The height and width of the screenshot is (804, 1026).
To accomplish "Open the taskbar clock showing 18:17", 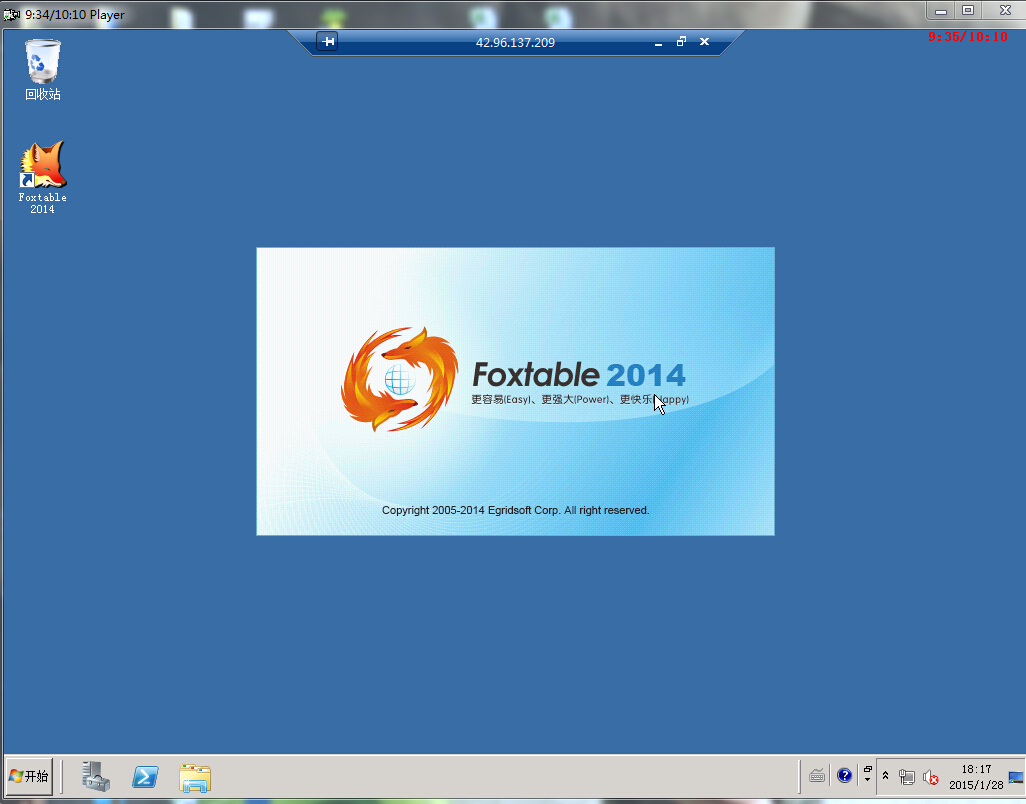I will click(x=976, y=777).
